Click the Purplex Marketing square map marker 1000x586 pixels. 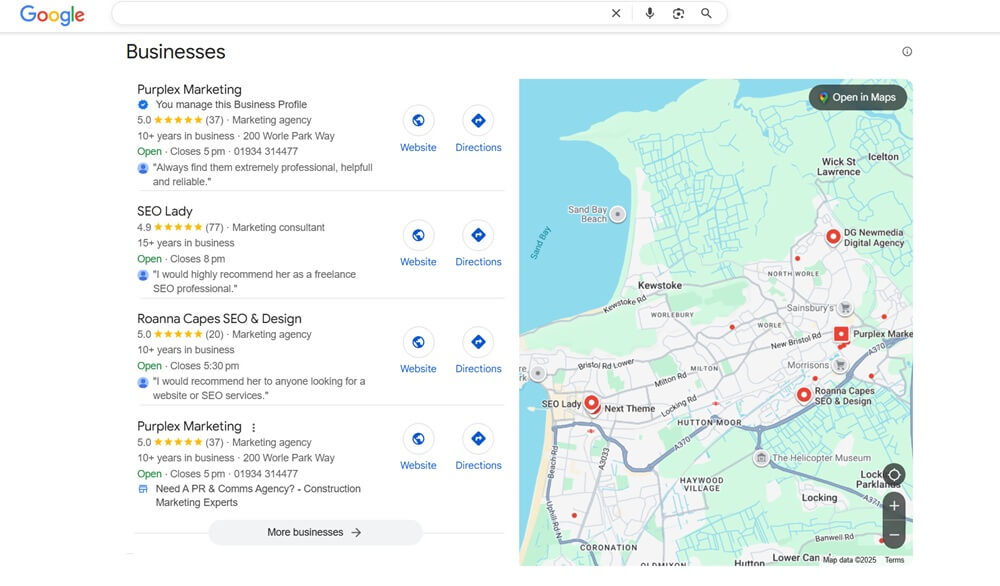841,333
